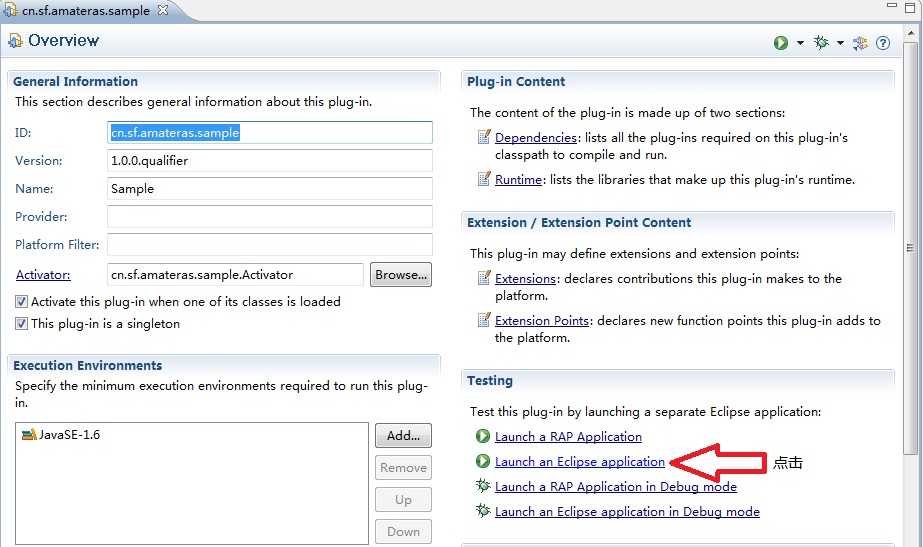The height and width of the screenshot is (547, 923).
Task: Click the JavaSE-1.6 environment icon
Action: click(29, 435)
